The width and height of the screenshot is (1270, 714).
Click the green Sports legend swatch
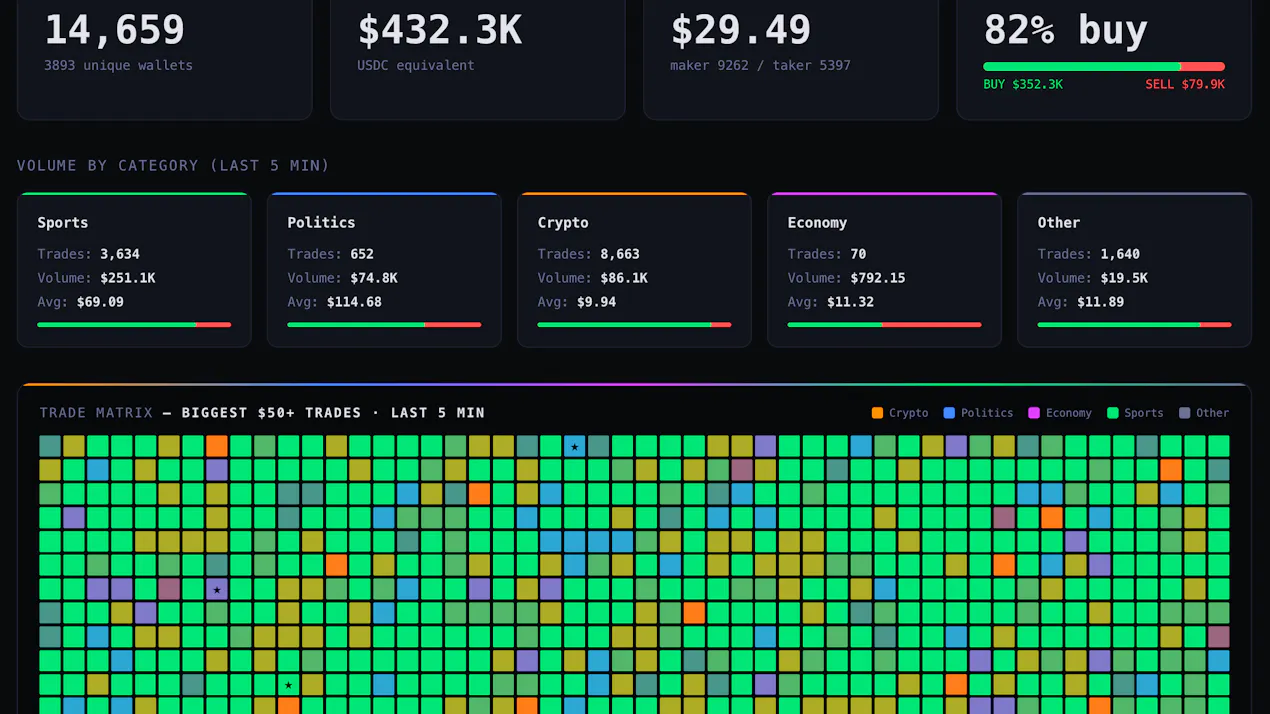click(1113, 413)
